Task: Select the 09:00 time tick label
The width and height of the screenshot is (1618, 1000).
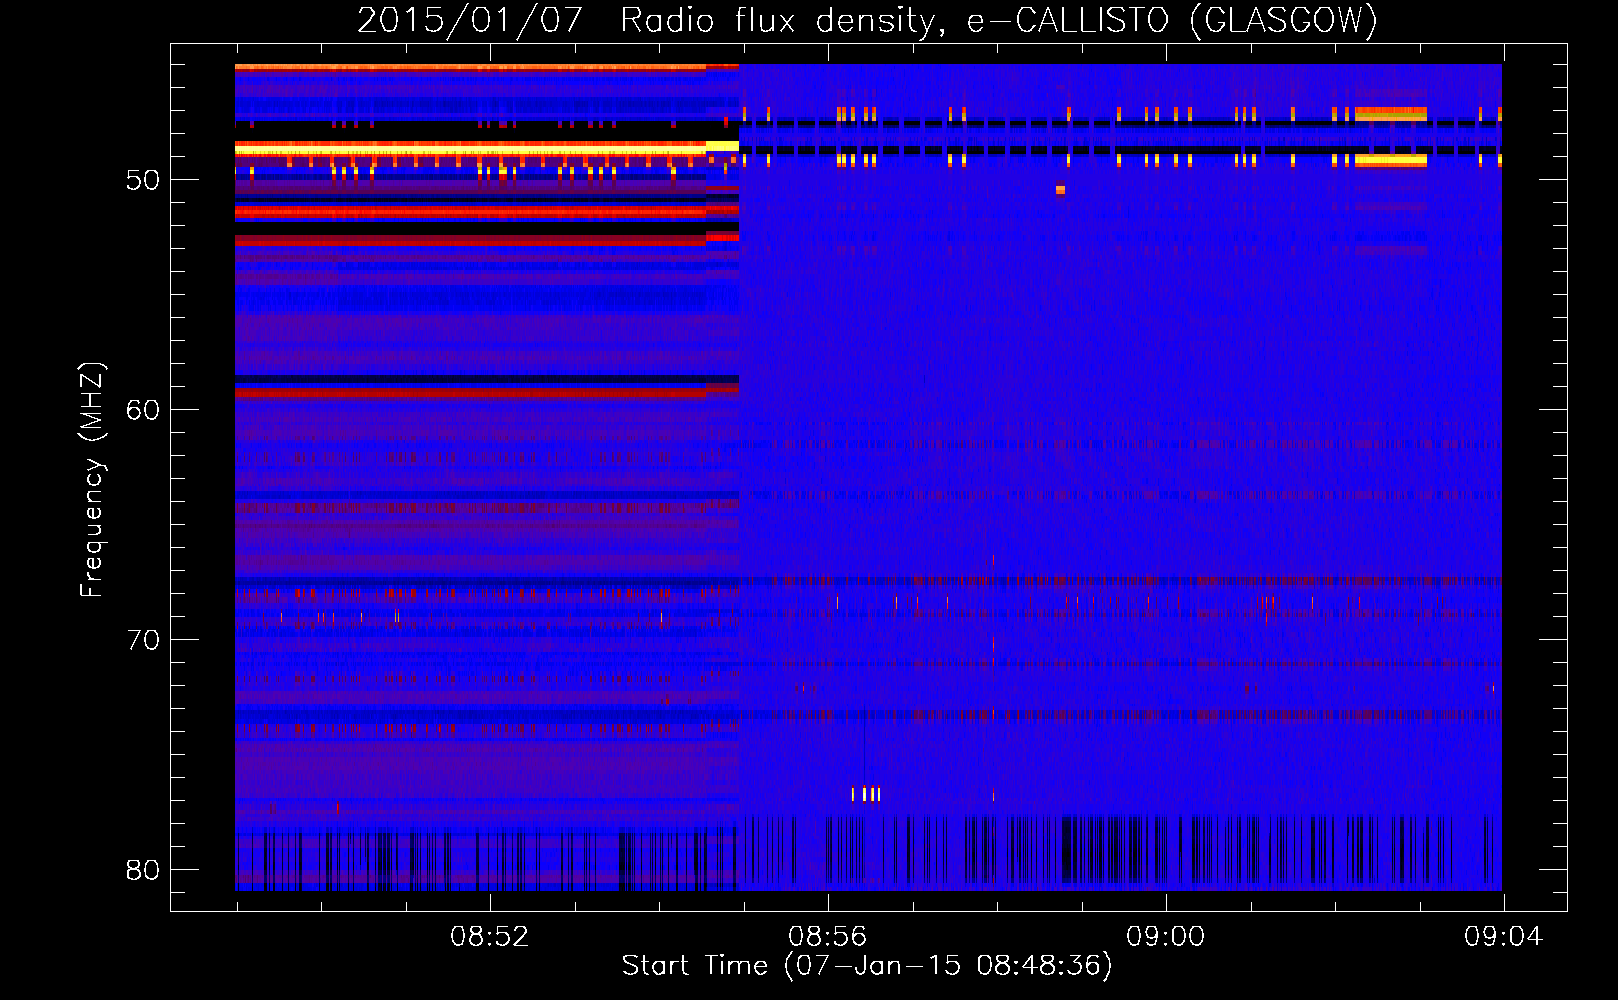Action: point(1165,937)
